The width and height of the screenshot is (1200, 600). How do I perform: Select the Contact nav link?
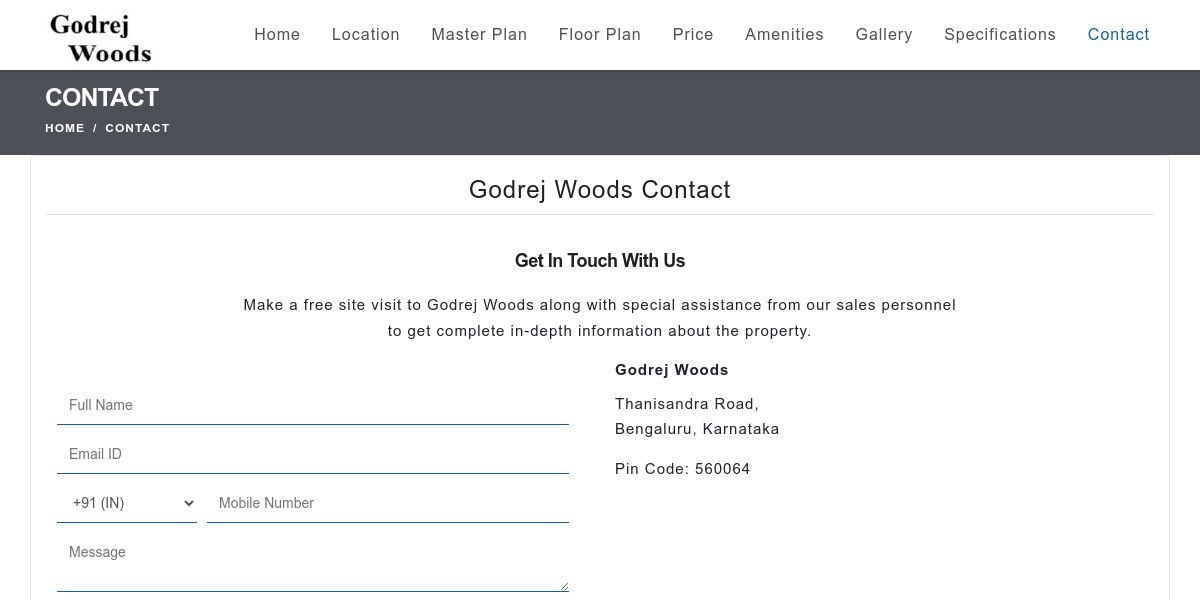1118,34
